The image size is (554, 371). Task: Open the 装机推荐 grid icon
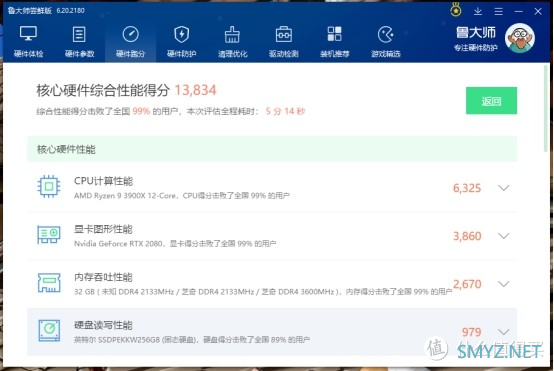[x=334, y=34]
